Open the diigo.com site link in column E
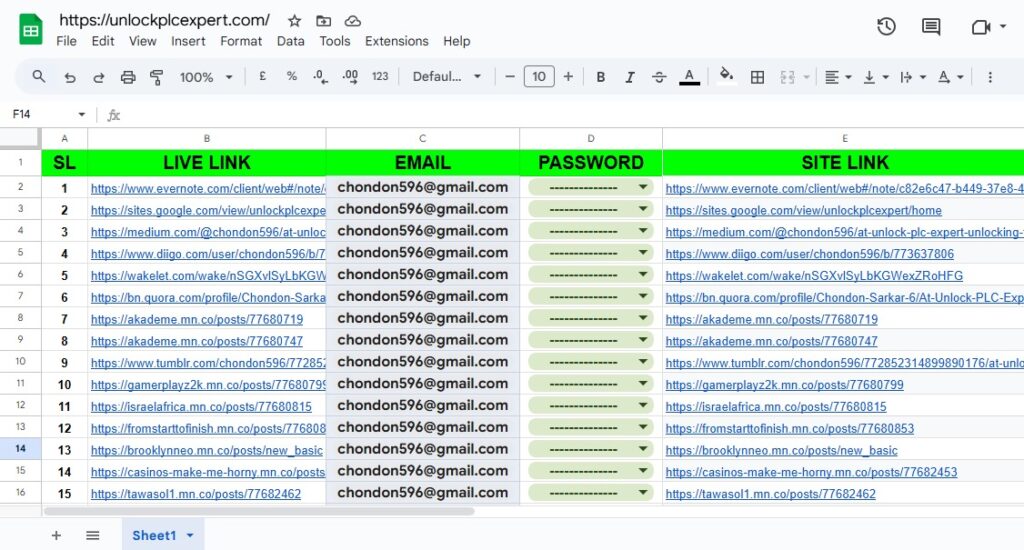Viewport: 1024px width, 550px height. pos(809,254)
